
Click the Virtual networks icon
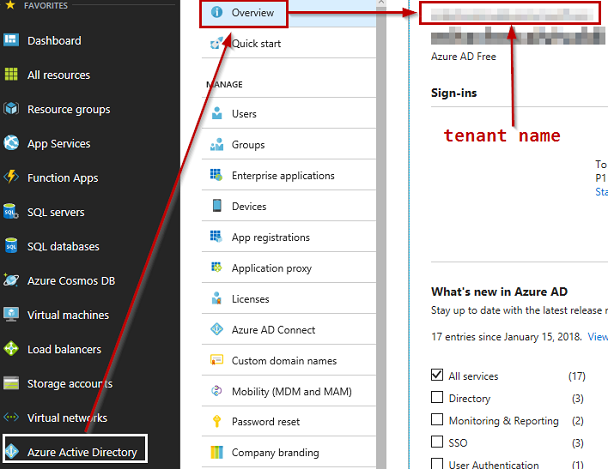click(x=11, y=417)
